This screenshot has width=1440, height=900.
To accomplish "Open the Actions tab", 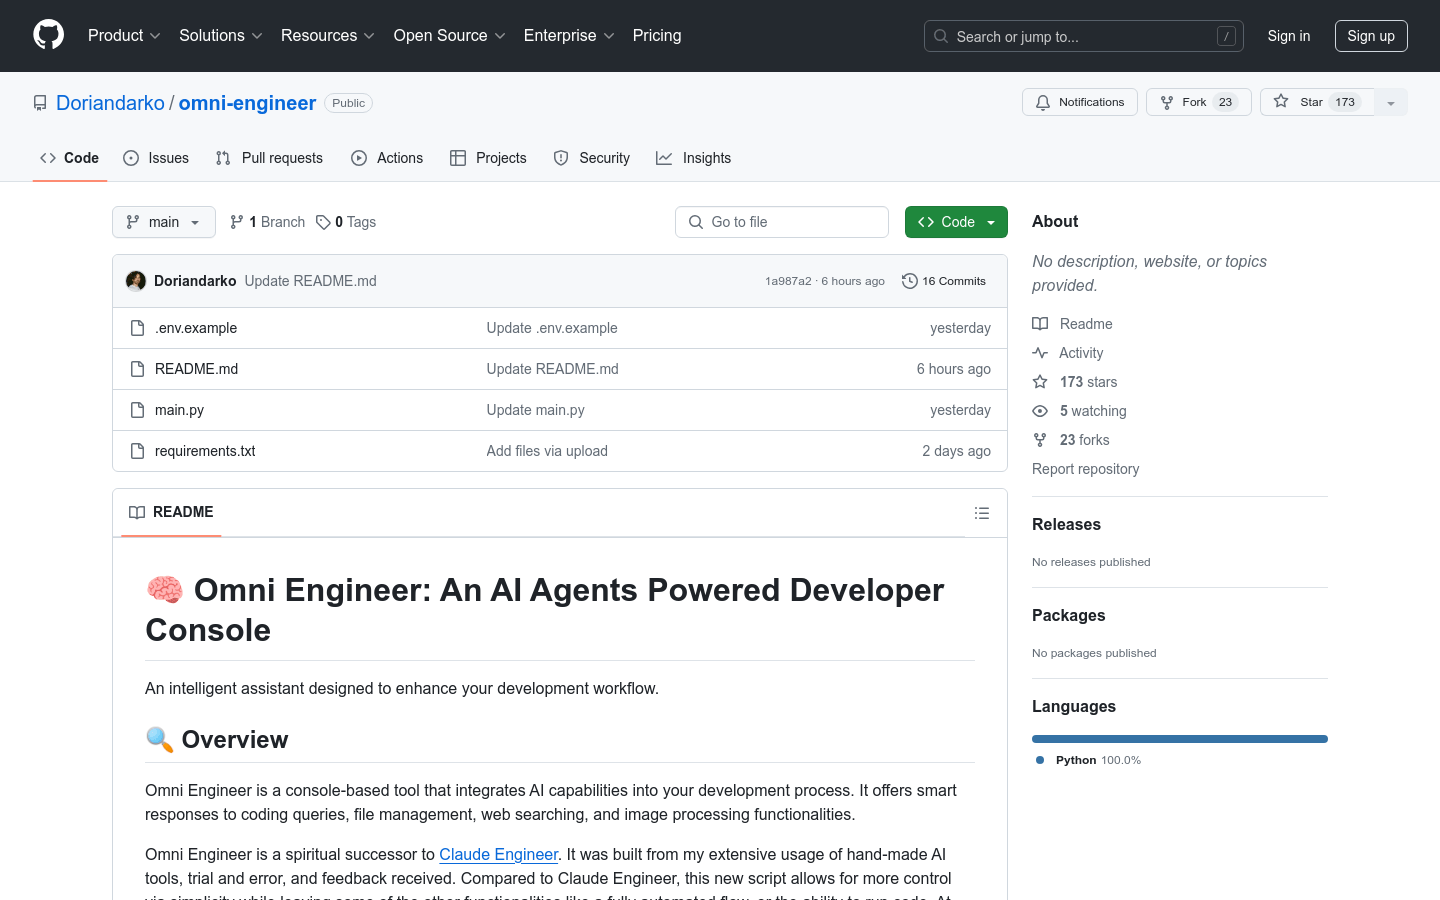I will click(x=387, y=158).
